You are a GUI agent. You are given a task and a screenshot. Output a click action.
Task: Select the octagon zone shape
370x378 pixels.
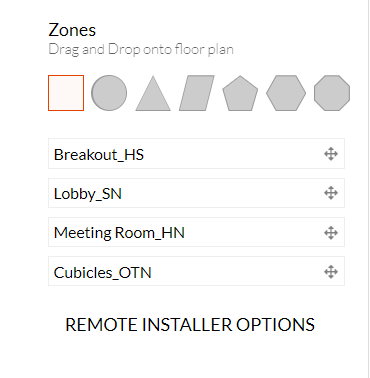332,93
